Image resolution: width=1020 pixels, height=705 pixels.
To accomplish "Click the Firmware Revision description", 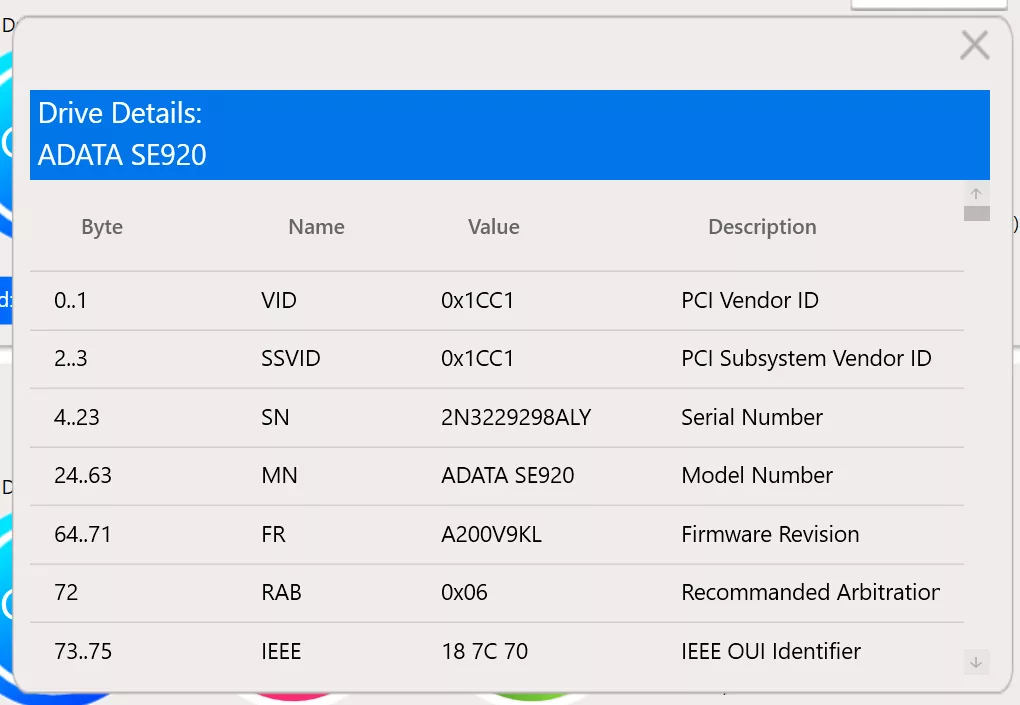I will pos(770,535).
